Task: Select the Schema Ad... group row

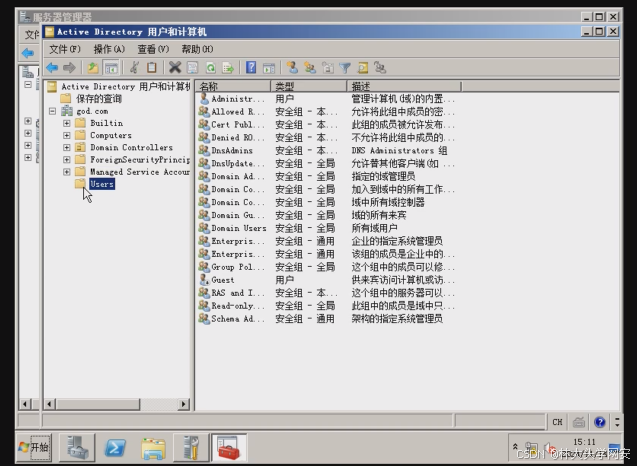Action: tap(327, 319)
